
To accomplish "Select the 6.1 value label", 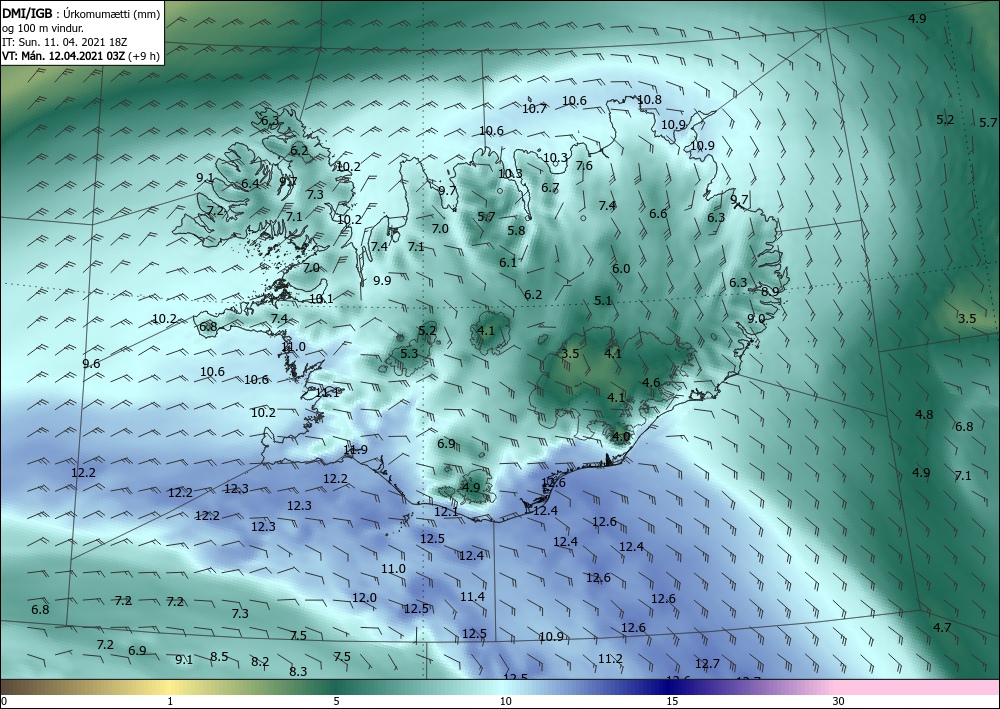I will (508, 262).
